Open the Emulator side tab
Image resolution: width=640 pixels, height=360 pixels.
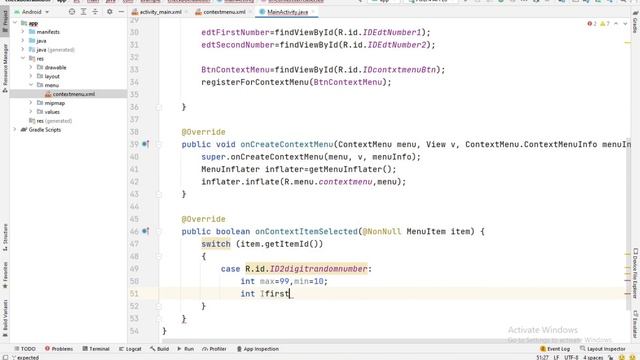click(x=636, y=324)
